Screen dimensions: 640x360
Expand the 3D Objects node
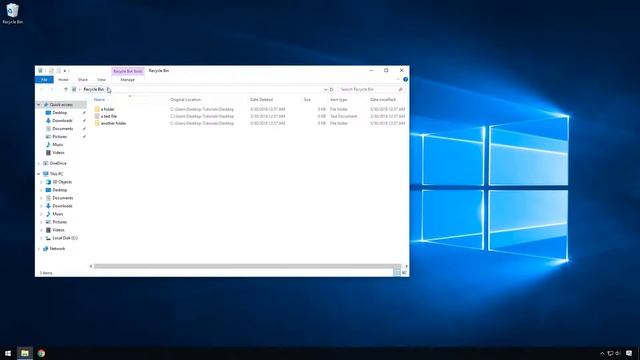click(42, 182)
